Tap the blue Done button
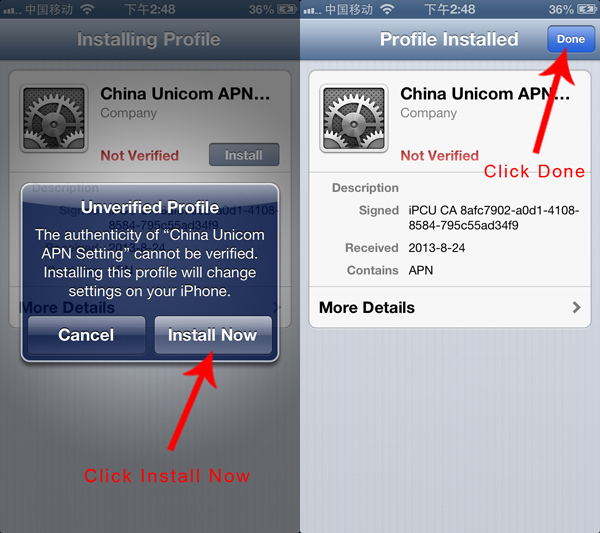 point(571,39)
